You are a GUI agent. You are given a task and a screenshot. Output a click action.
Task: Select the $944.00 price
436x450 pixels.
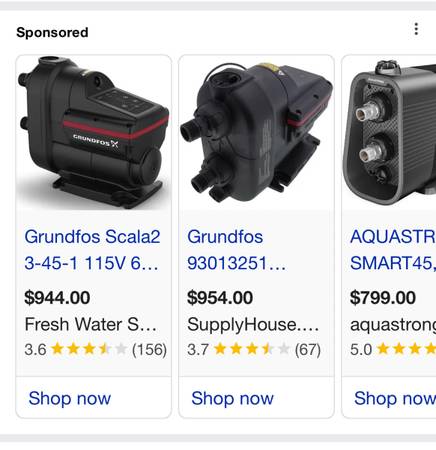(57, 298)
